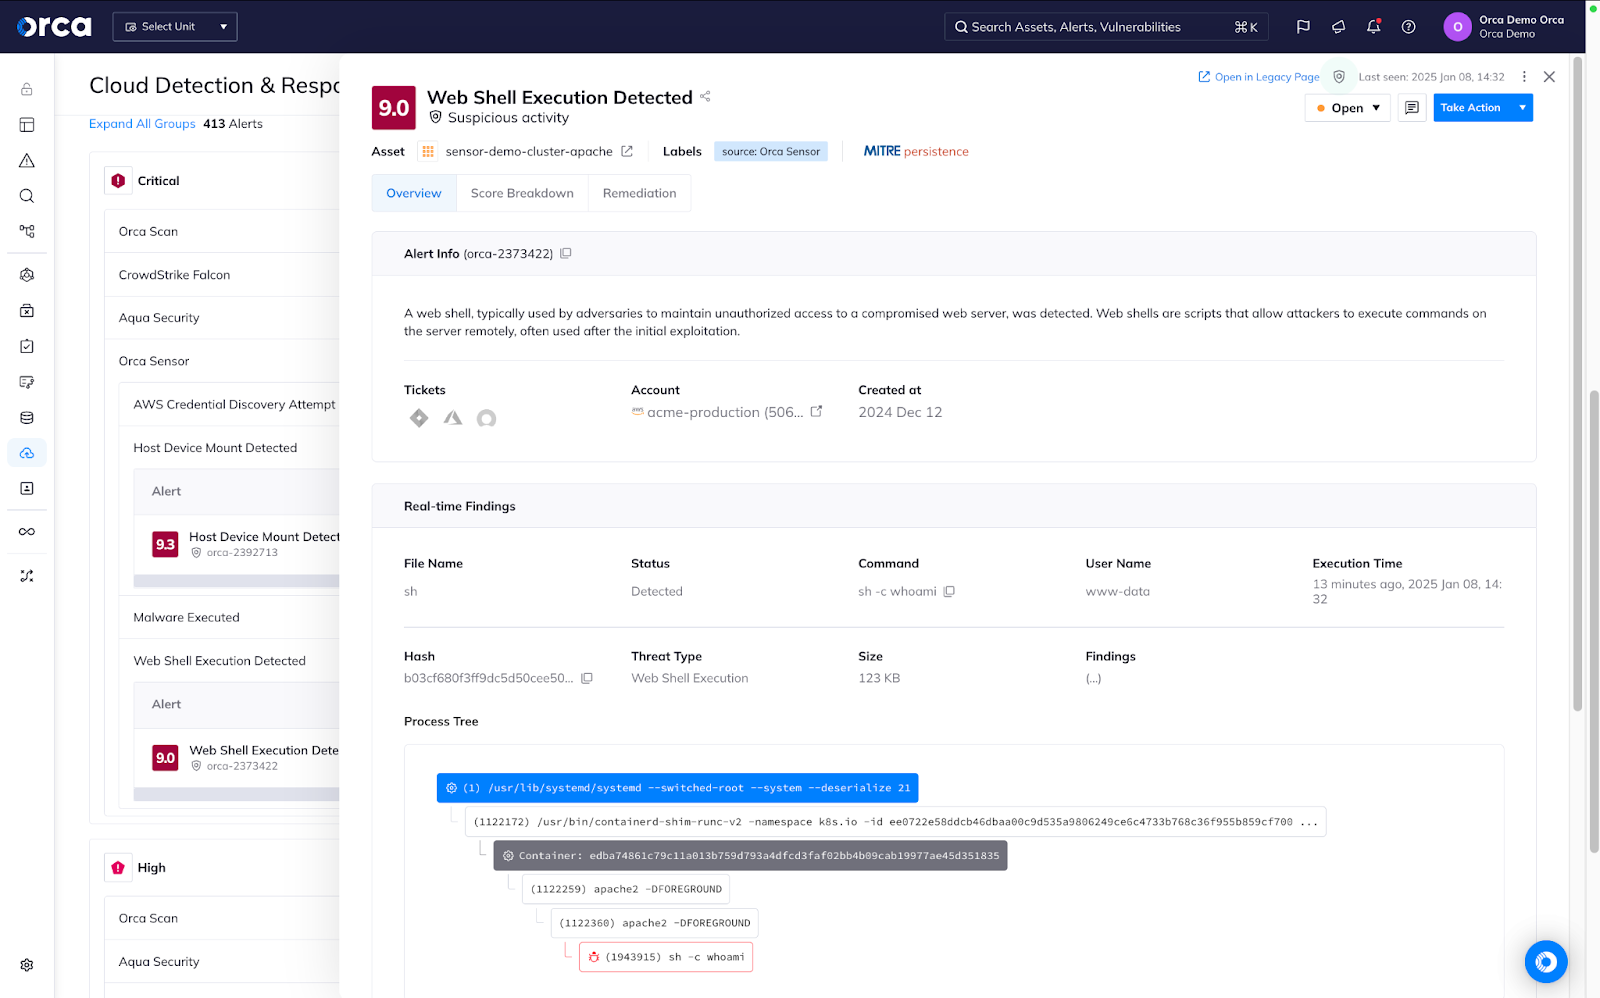Open the cloud detection icon in sidebar
The image size is (1600, 998).
(27, 453)
